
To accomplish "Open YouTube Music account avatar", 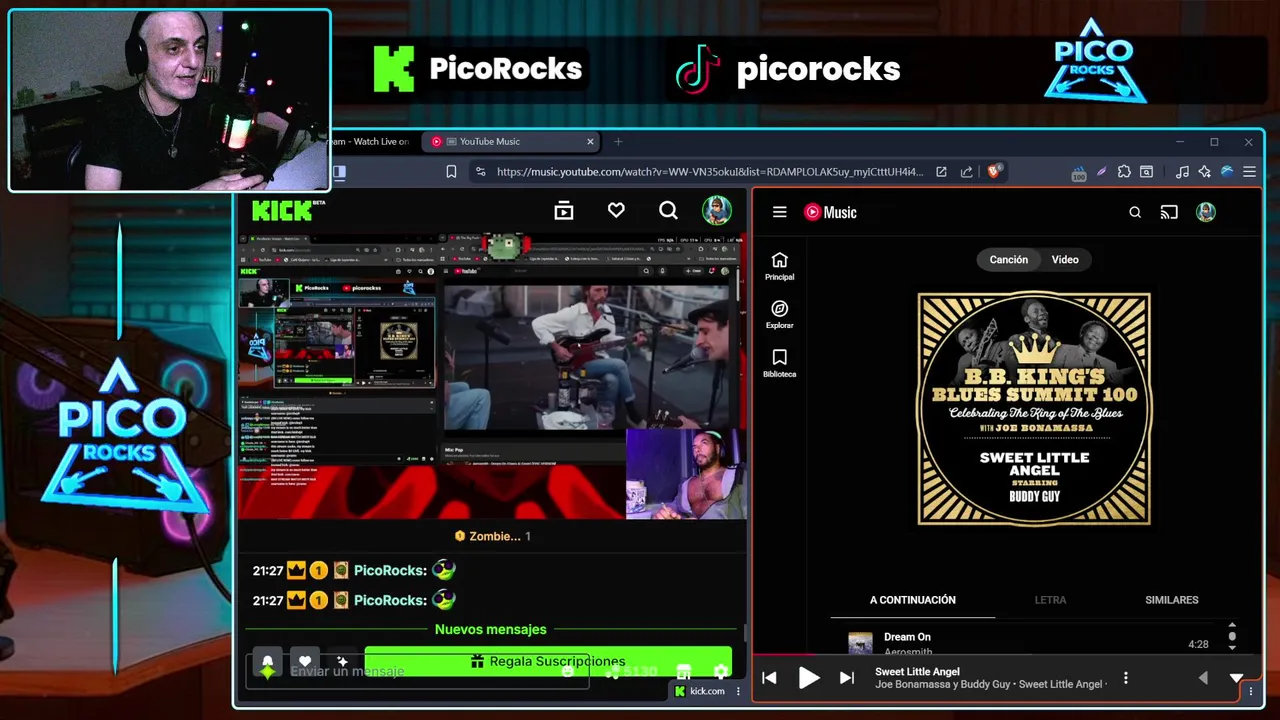I will point(1206,212).
